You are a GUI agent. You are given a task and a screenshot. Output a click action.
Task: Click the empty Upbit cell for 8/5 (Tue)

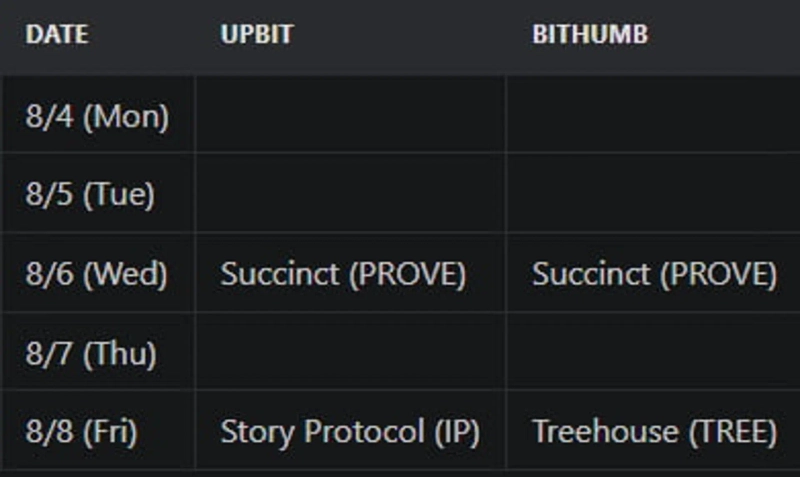[350, 194]
